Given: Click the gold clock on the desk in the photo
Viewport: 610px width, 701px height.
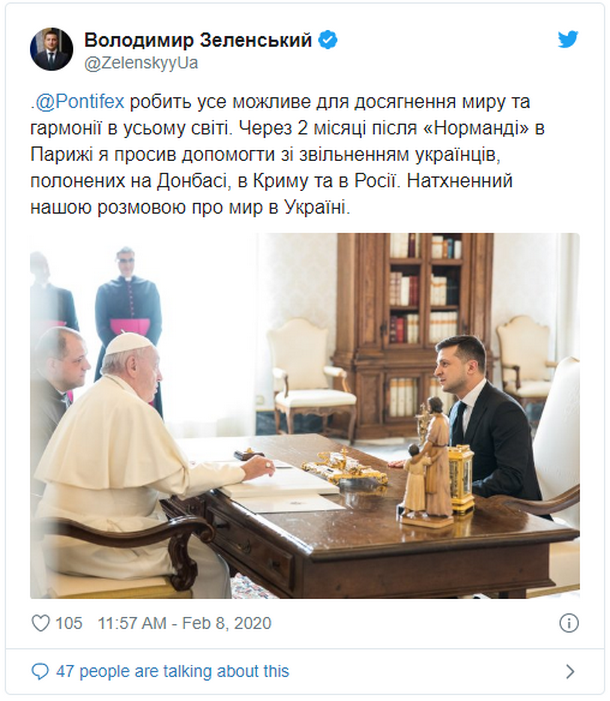Looking at the screenshot, I should pos(461,478).
